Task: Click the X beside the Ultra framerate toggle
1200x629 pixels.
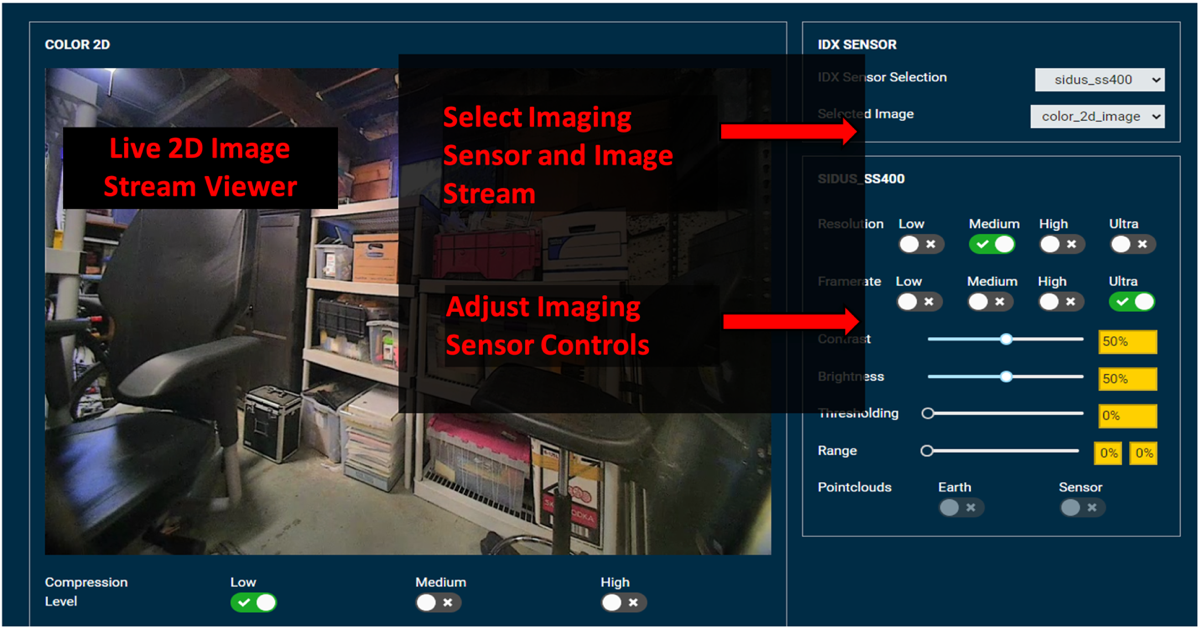Action: click(1144, 301)
